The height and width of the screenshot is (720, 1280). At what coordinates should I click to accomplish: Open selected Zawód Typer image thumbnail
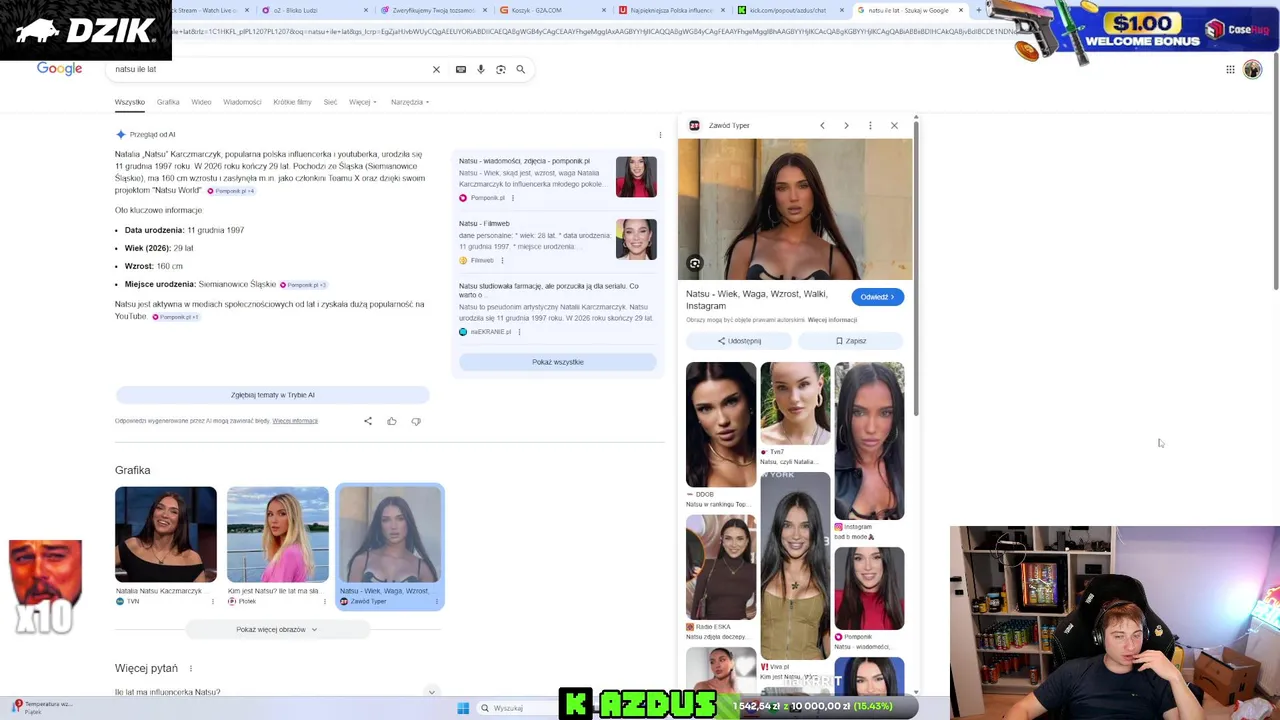point(389,534)
